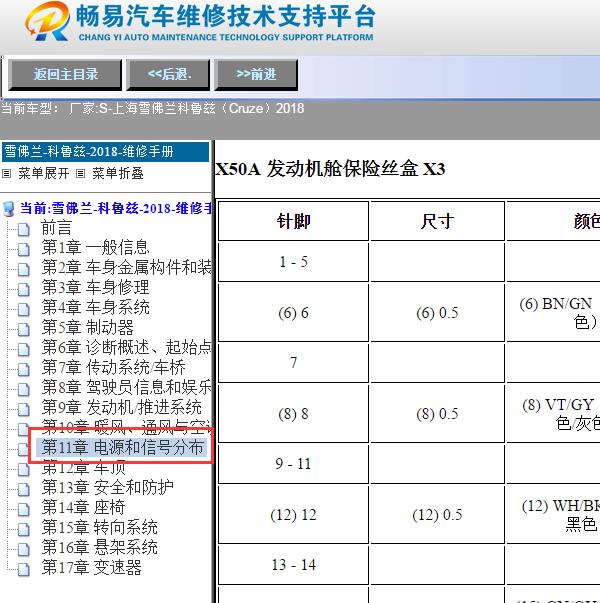600x603 pixels.
Task: Click the size cell "(6) 0.5"
Action: coord(437,313)
